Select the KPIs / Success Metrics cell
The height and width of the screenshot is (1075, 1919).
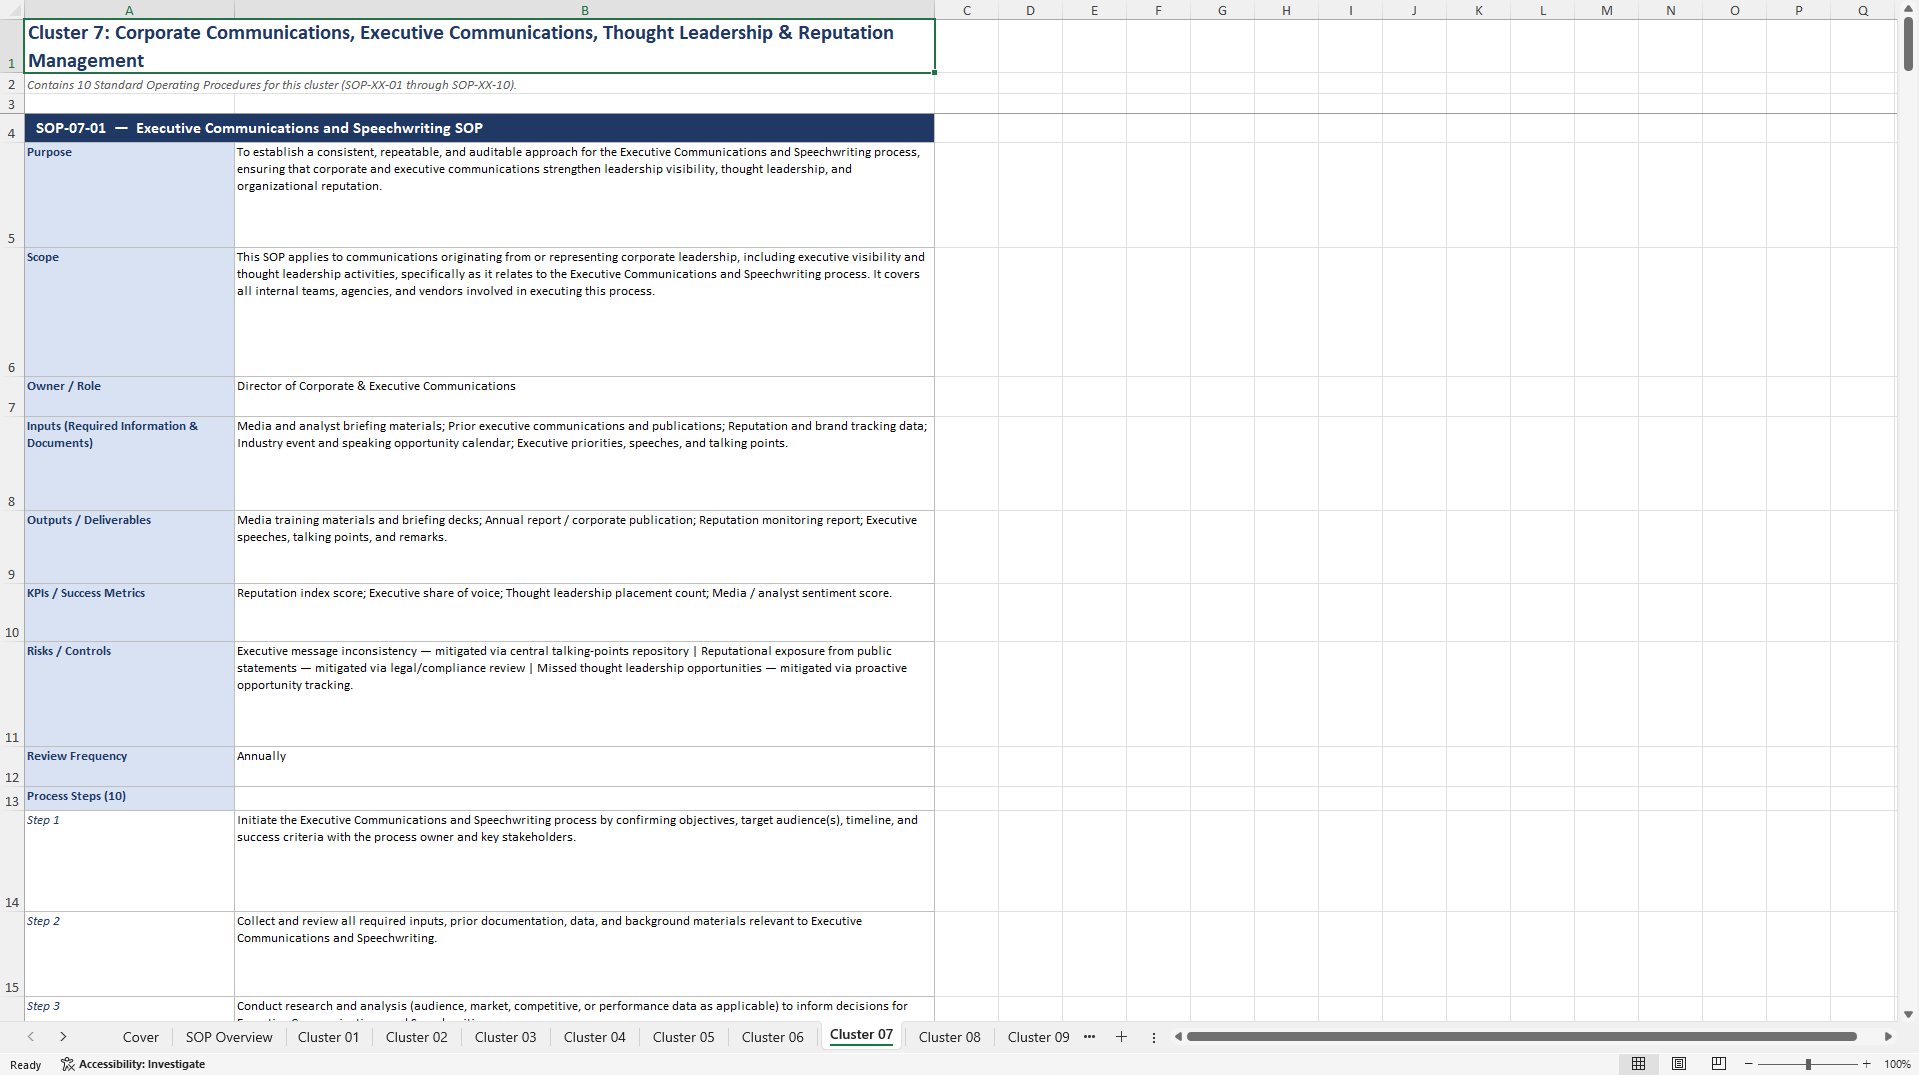coord(129,612)
